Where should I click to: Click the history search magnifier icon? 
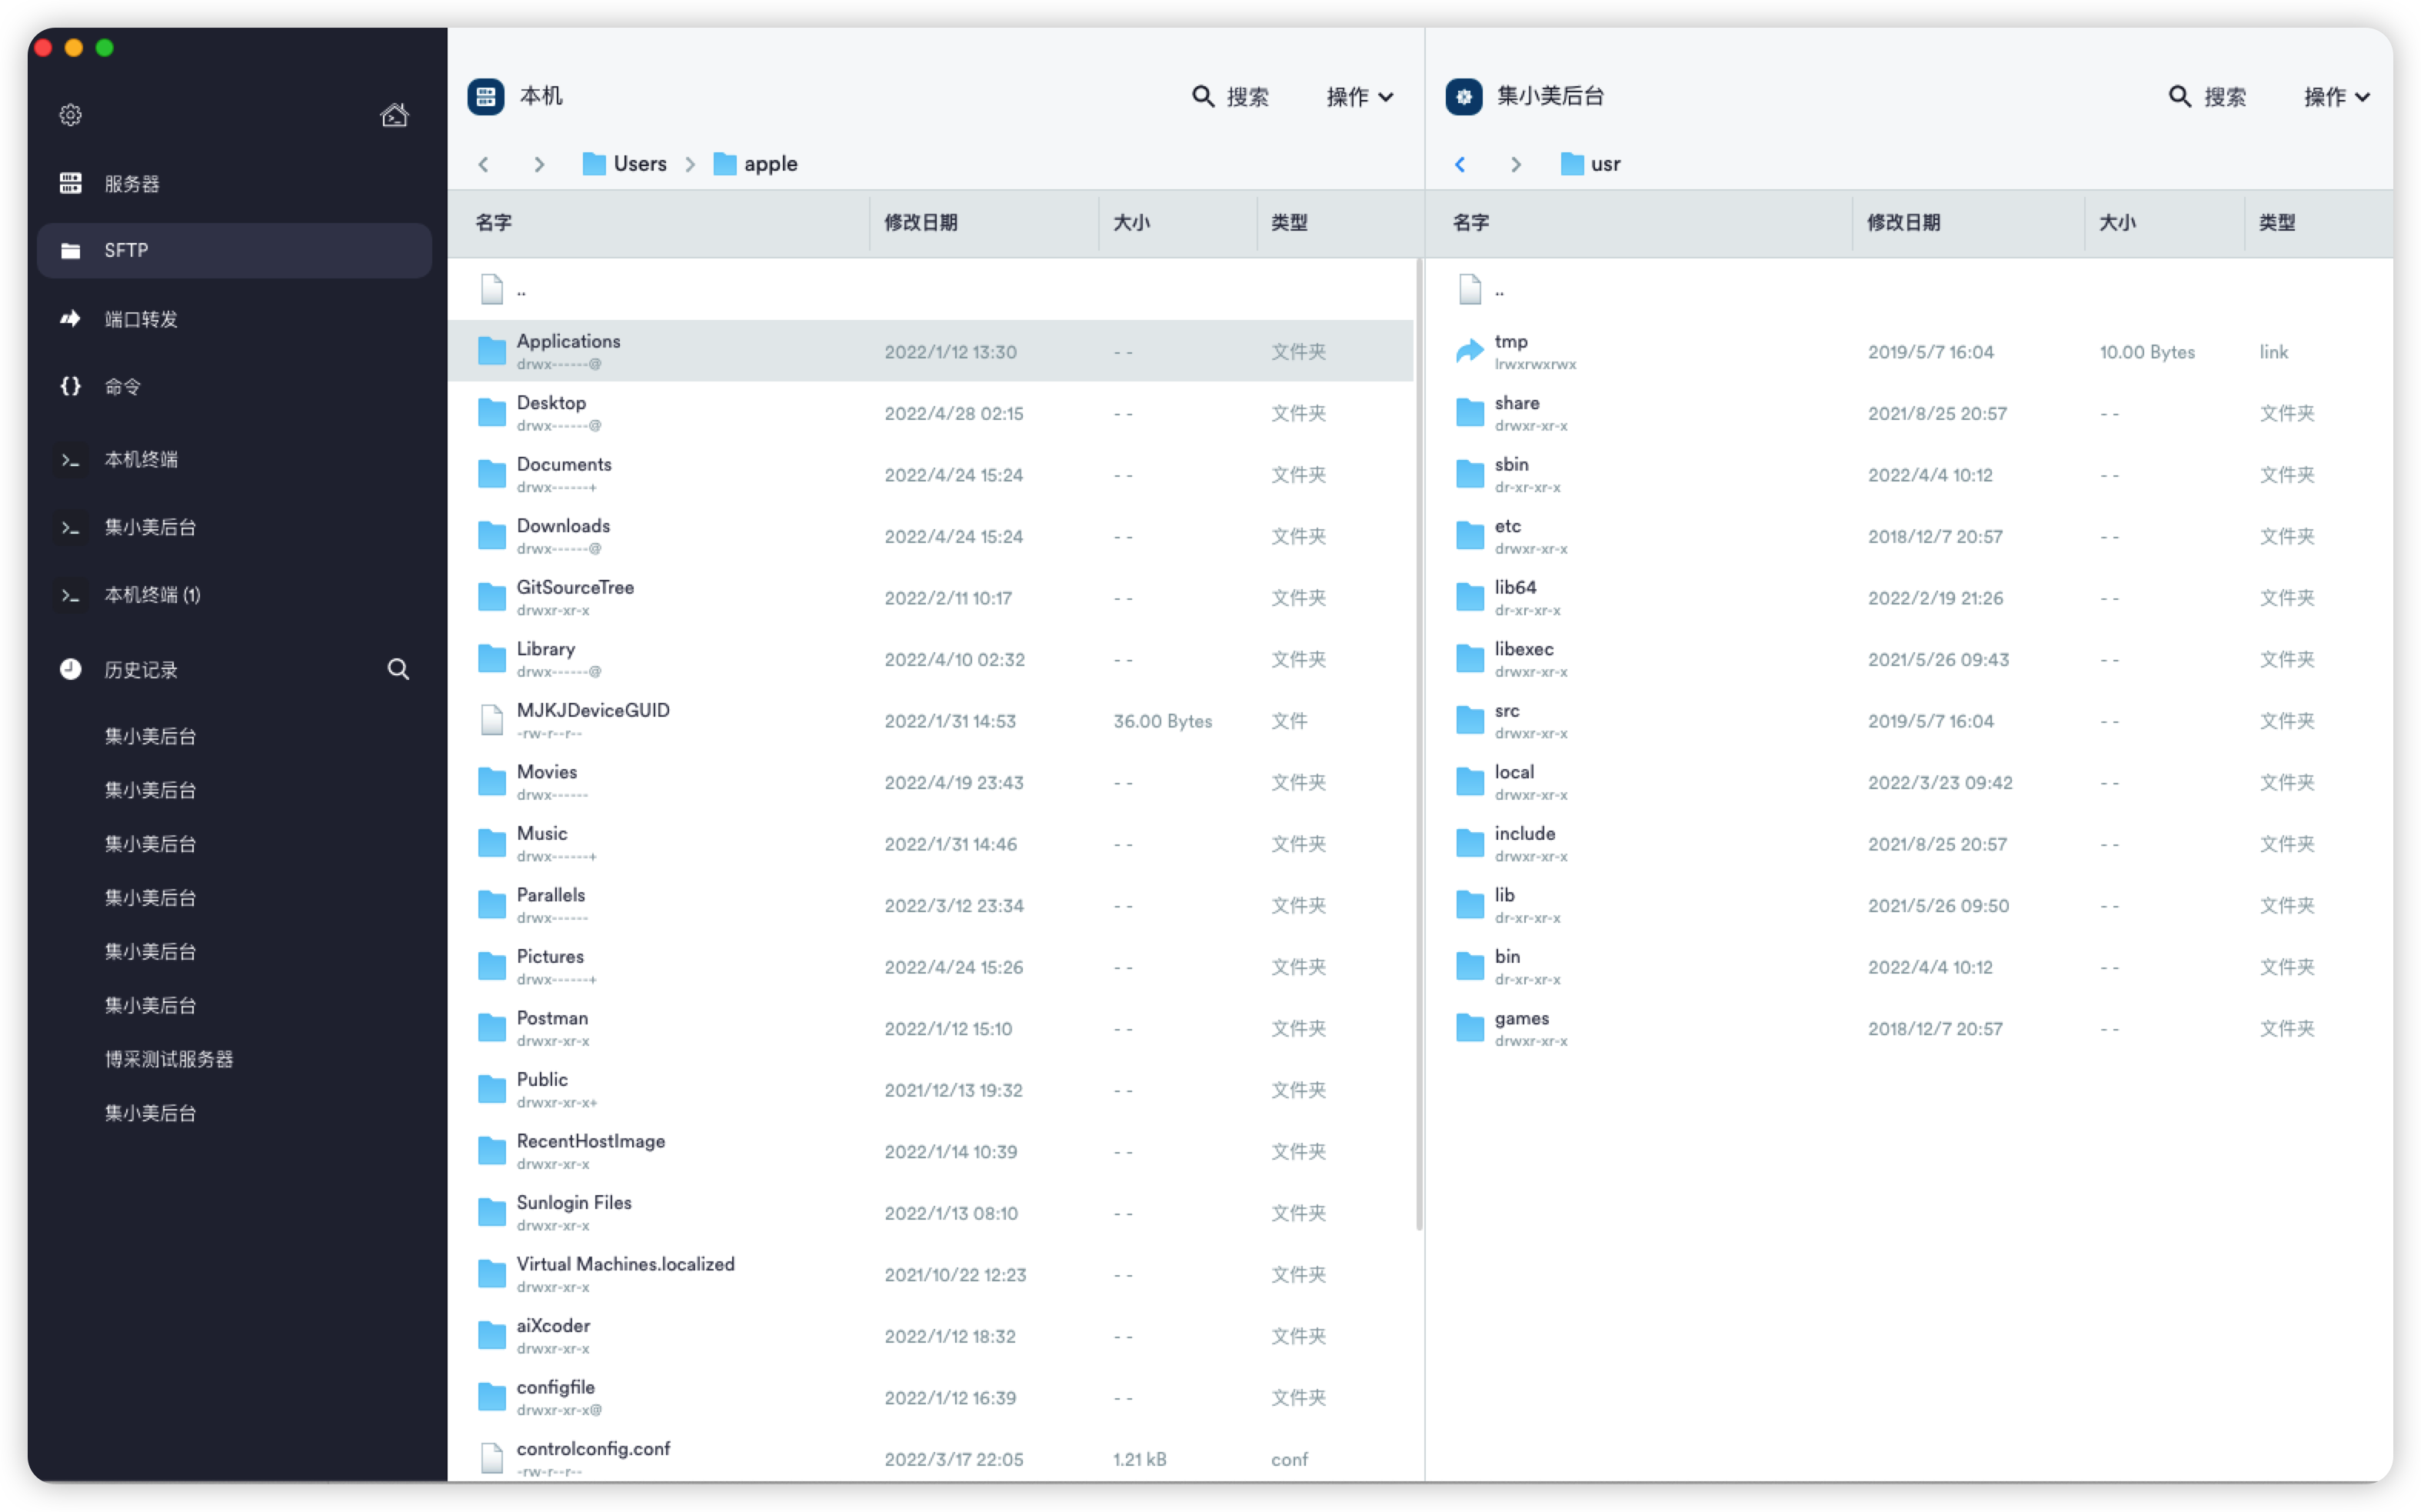click(398, 669)
